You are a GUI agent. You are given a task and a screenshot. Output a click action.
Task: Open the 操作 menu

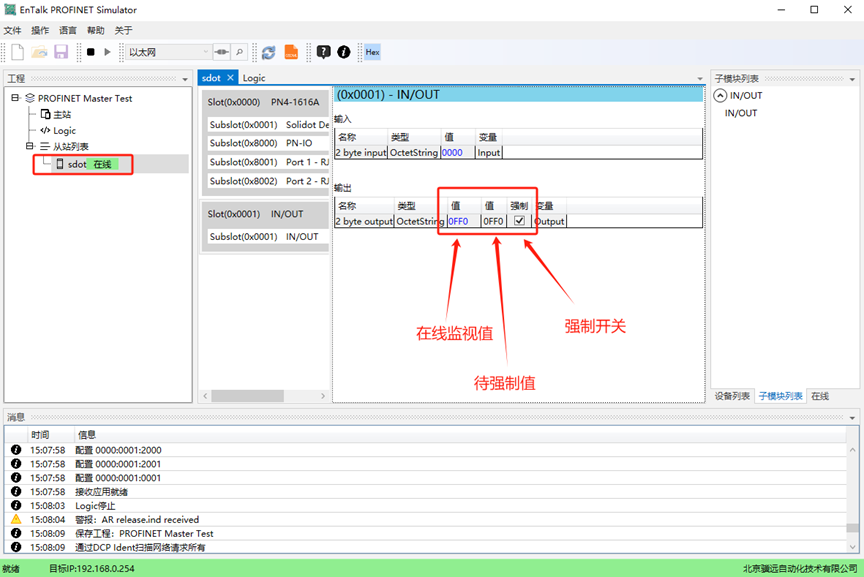(40, 30)
